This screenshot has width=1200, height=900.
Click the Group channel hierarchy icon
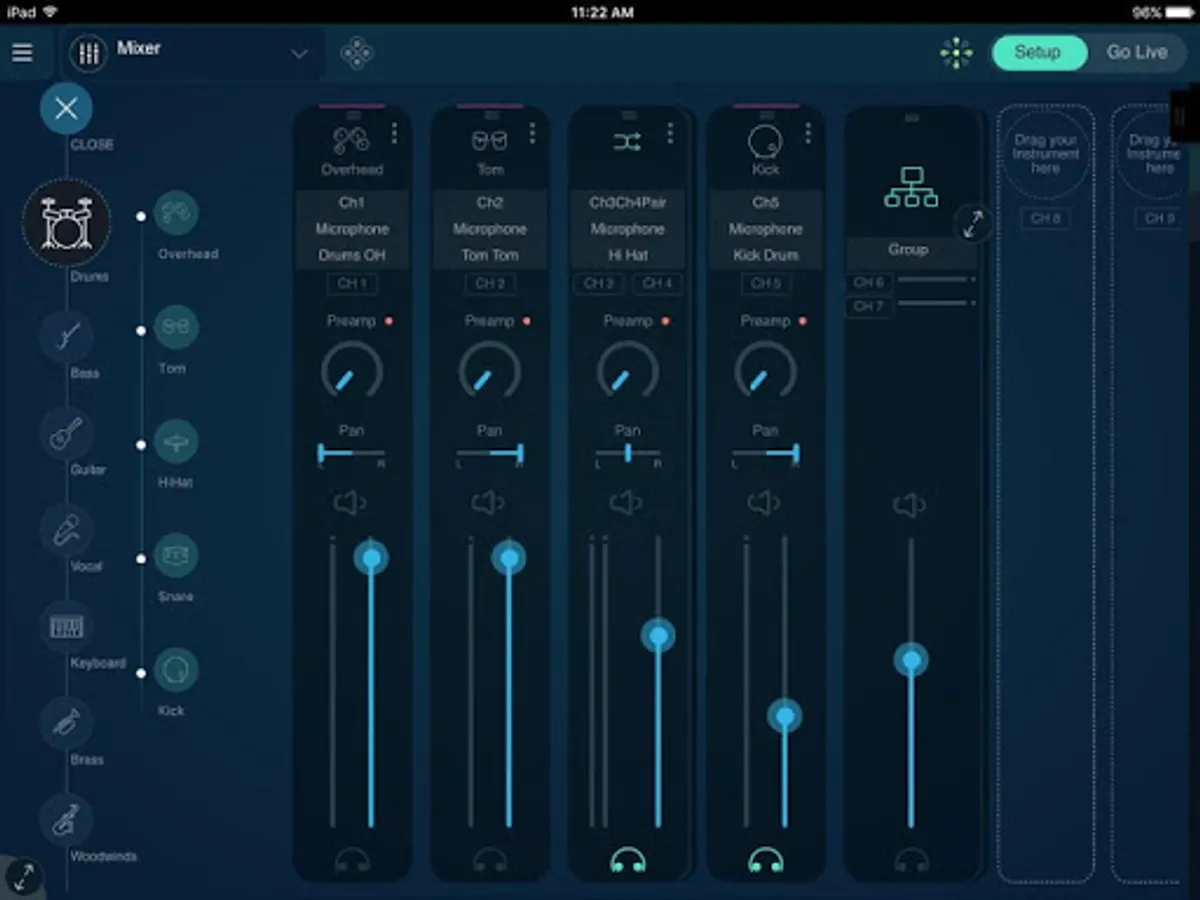[x=911, y=187]
